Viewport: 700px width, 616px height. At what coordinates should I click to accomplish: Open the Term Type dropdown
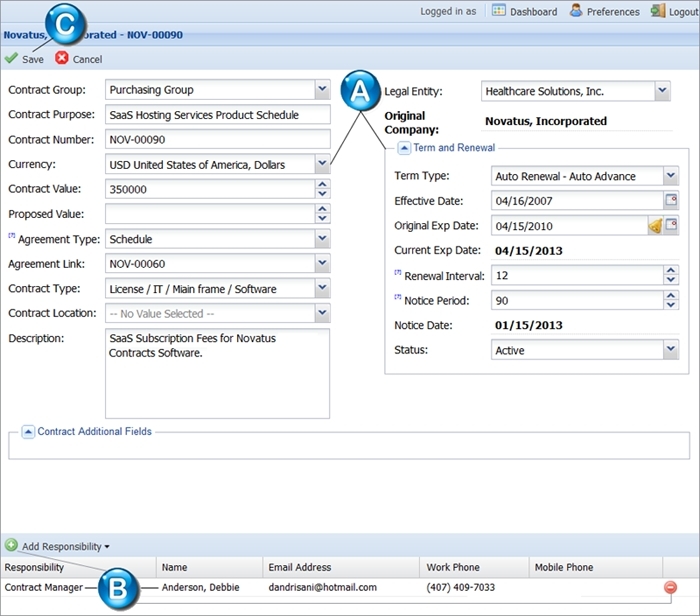pos(671,175)
